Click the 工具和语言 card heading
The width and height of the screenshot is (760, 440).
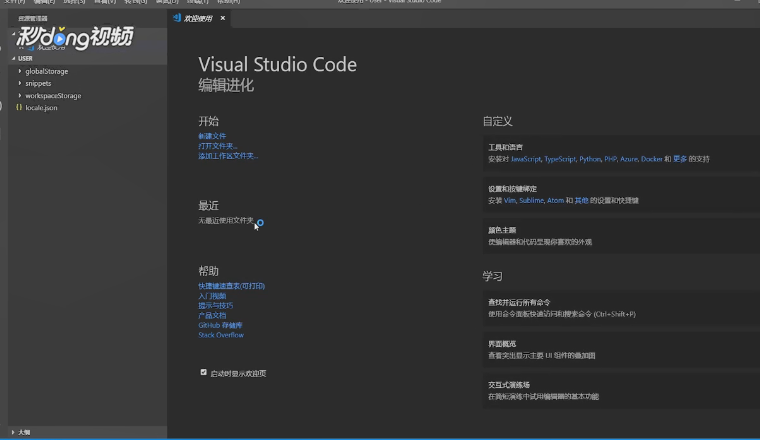click(506, 147)
